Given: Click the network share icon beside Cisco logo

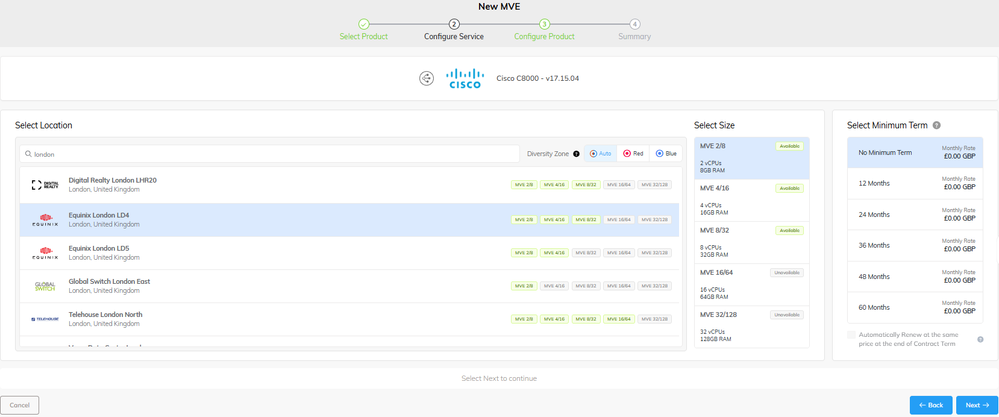Looking at the screenshot, I should pos(426,78).
